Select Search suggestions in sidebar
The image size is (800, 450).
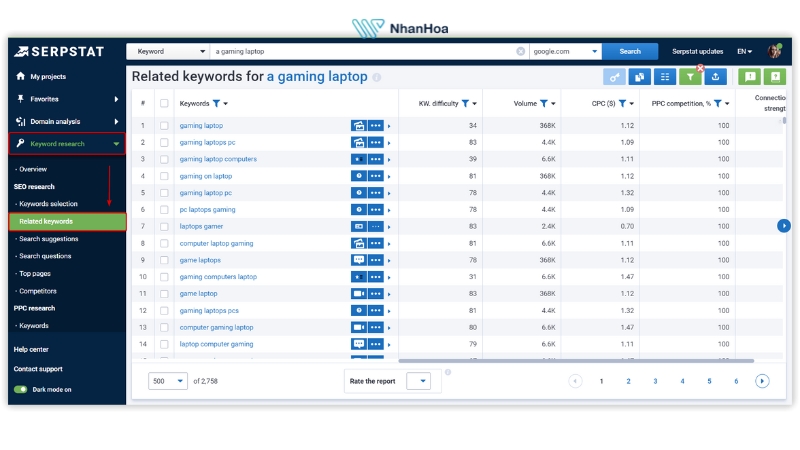click(x=48, y=239)
